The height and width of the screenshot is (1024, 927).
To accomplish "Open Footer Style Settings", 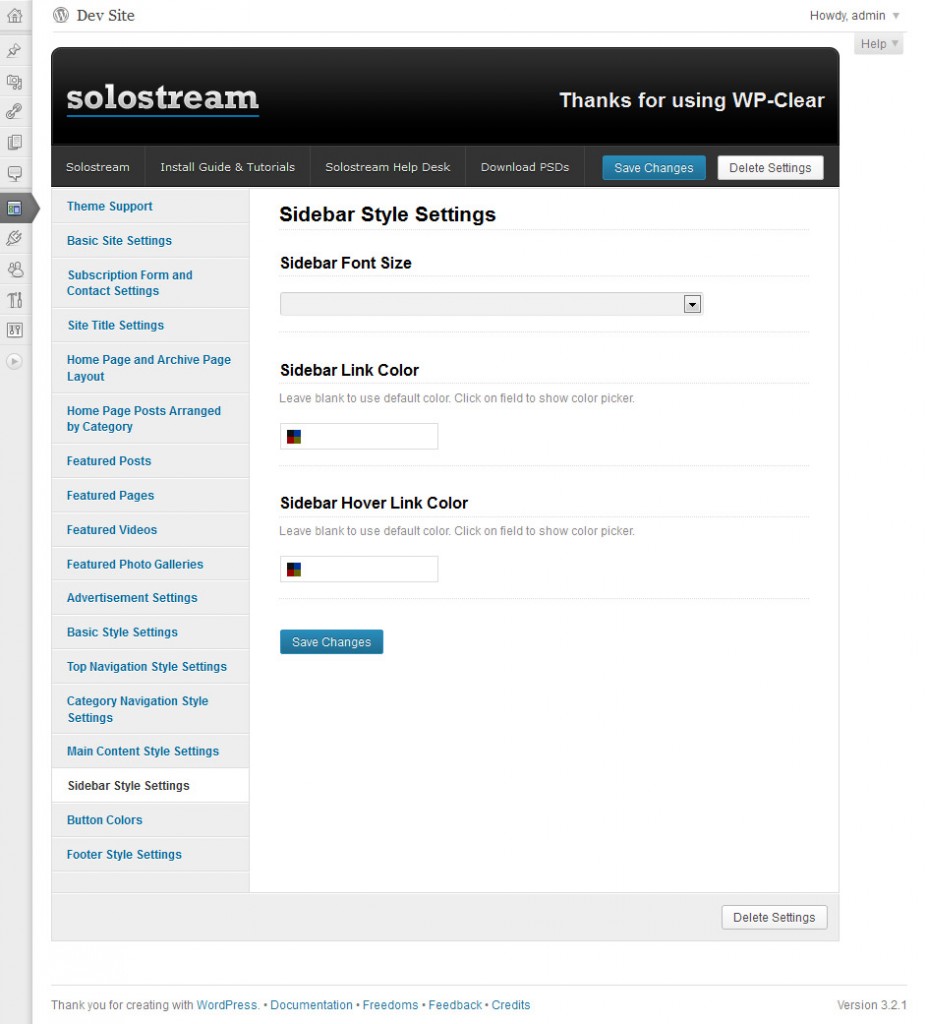I will coord(150,854).
